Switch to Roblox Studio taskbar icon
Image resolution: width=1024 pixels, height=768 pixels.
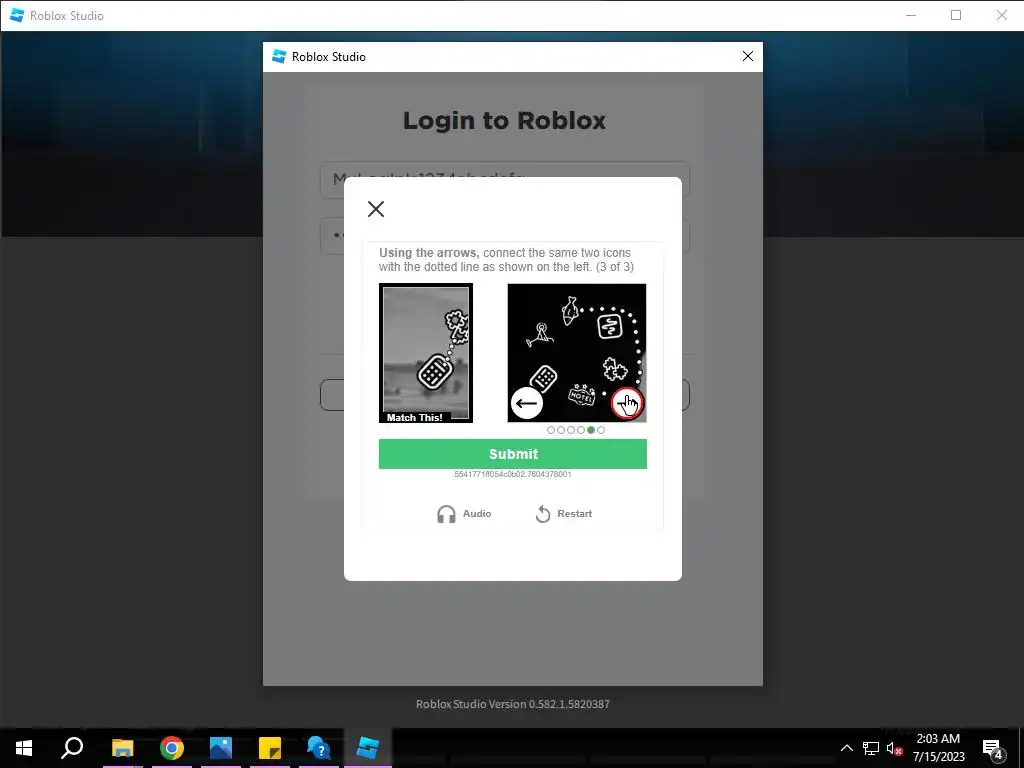pyautogui.click(x=368, y=748)
